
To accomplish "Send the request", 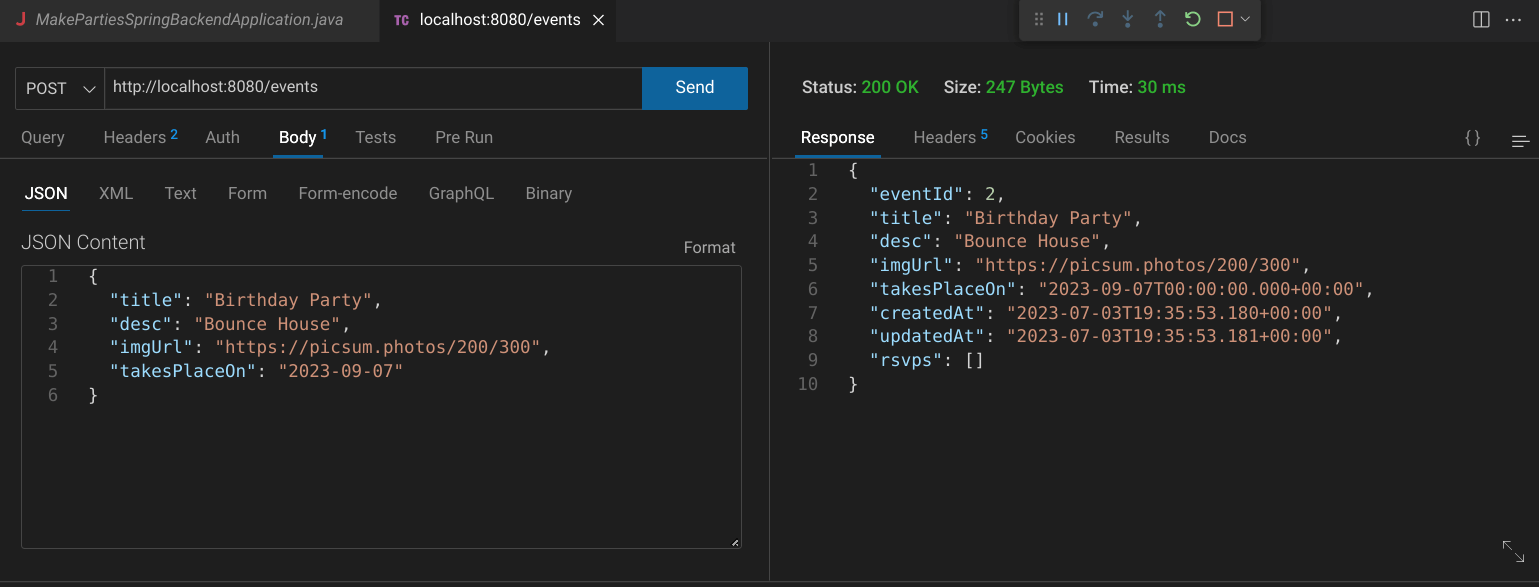I will pos(695,88).
